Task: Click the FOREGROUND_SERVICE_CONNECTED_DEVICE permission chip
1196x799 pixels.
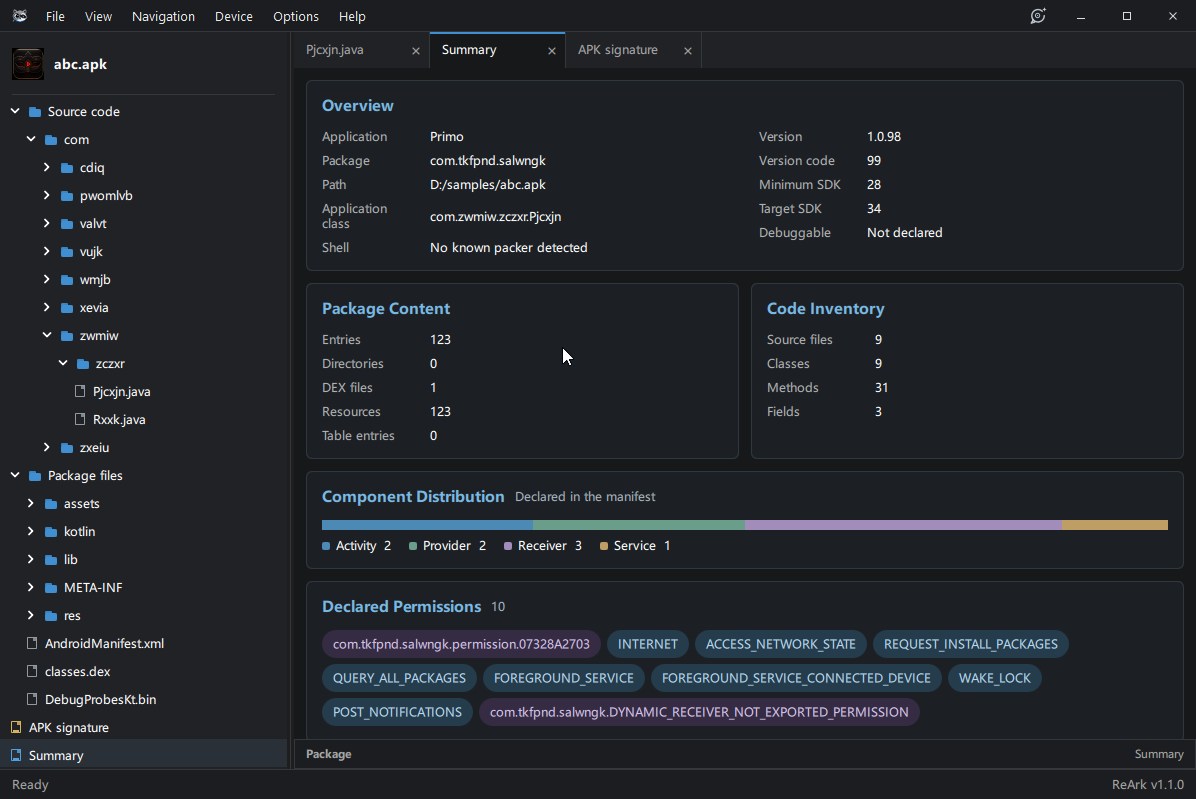Action: (796, 679)
